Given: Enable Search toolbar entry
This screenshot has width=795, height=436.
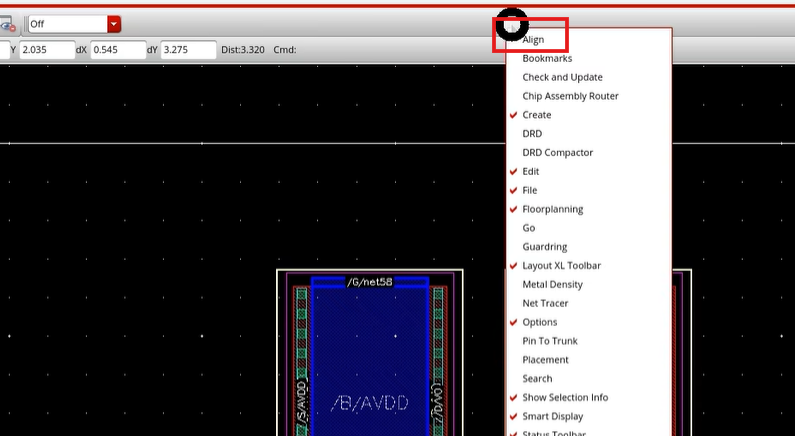Looking at the screenshot, I should (589, 378).
